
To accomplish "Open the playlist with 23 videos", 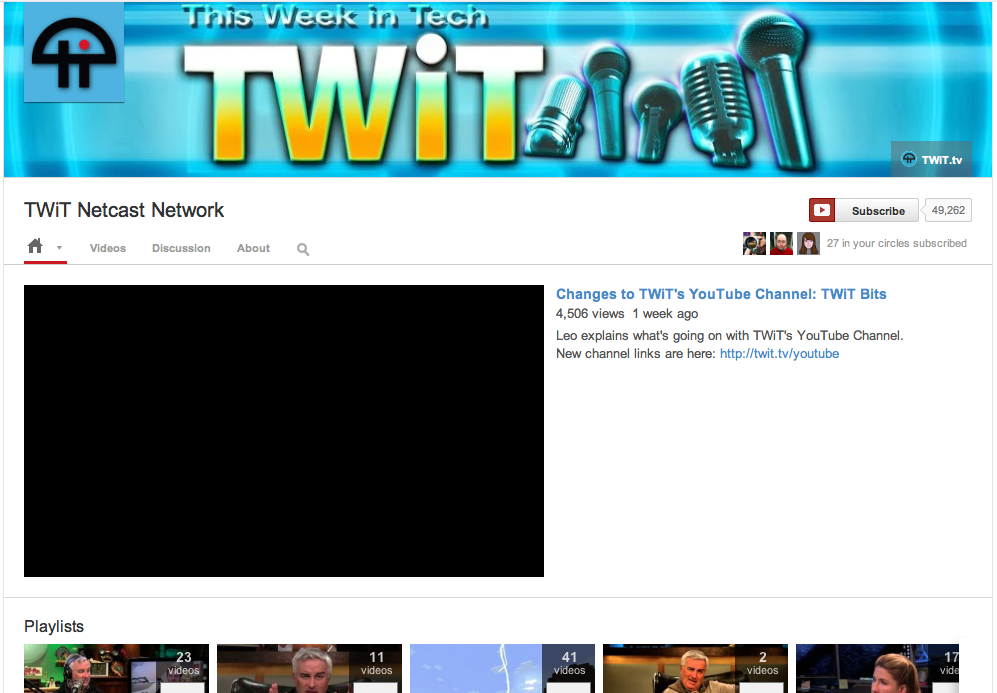I will (116, 668).
